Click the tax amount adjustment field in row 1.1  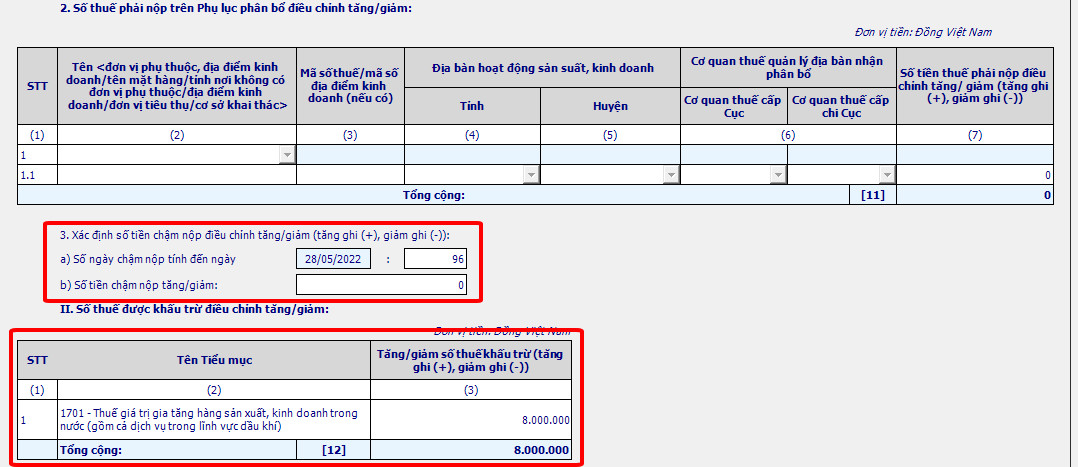(x=974, y=175)
